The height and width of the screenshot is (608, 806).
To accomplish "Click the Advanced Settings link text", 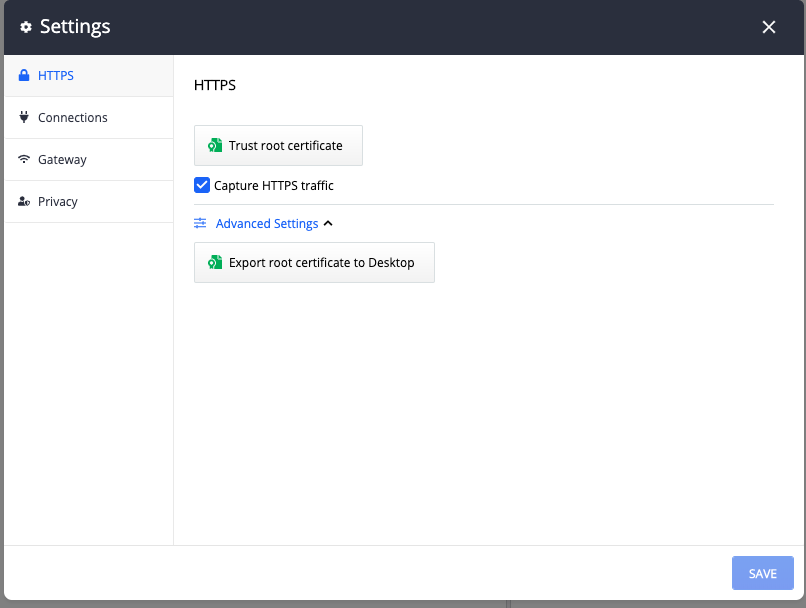I will click(x=267, y=224).
